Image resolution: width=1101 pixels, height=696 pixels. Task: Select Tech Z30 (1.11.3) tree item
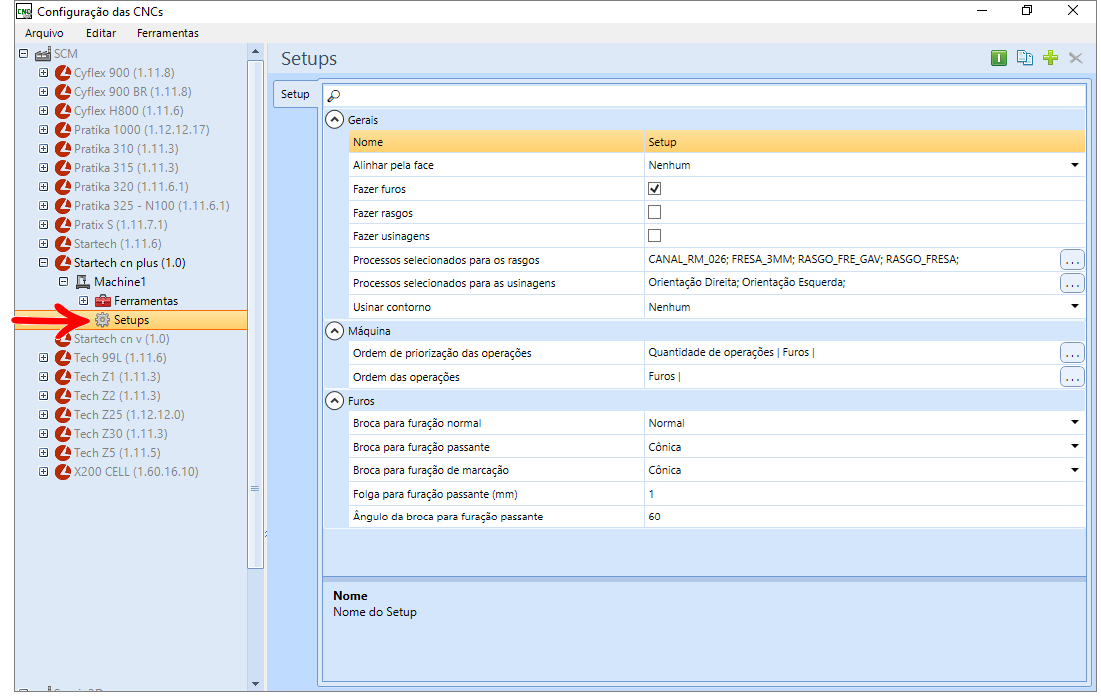point(120,433)
